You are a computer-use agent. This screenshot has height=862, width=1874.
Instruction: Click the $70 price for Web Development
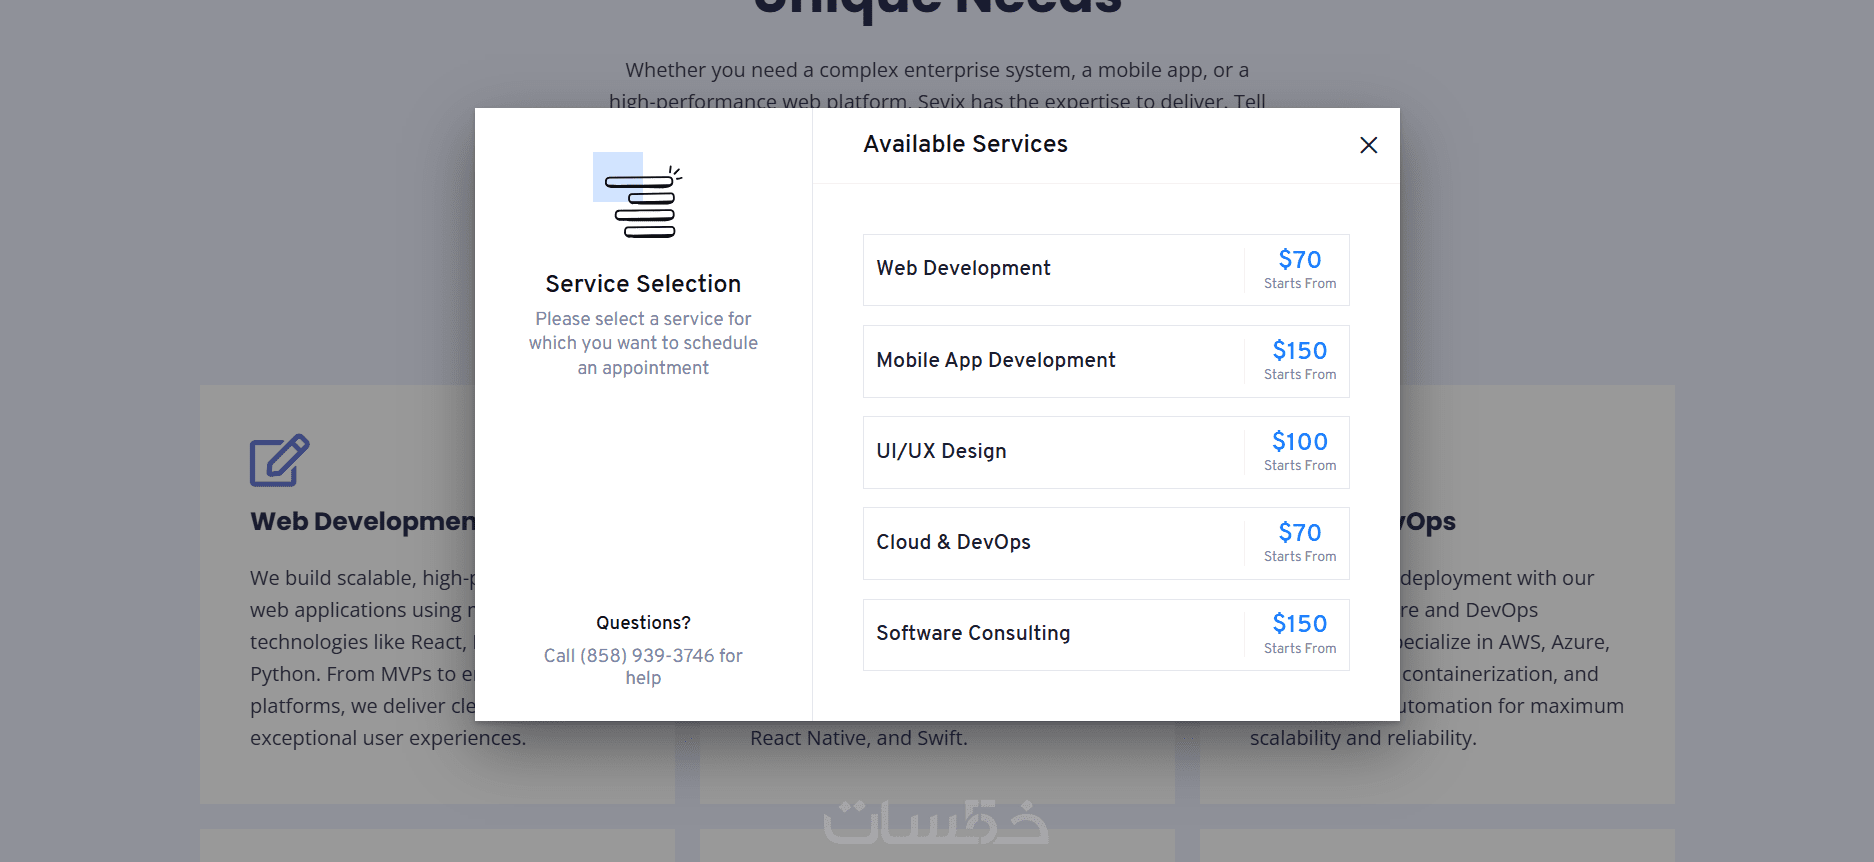coord(1299,260)
